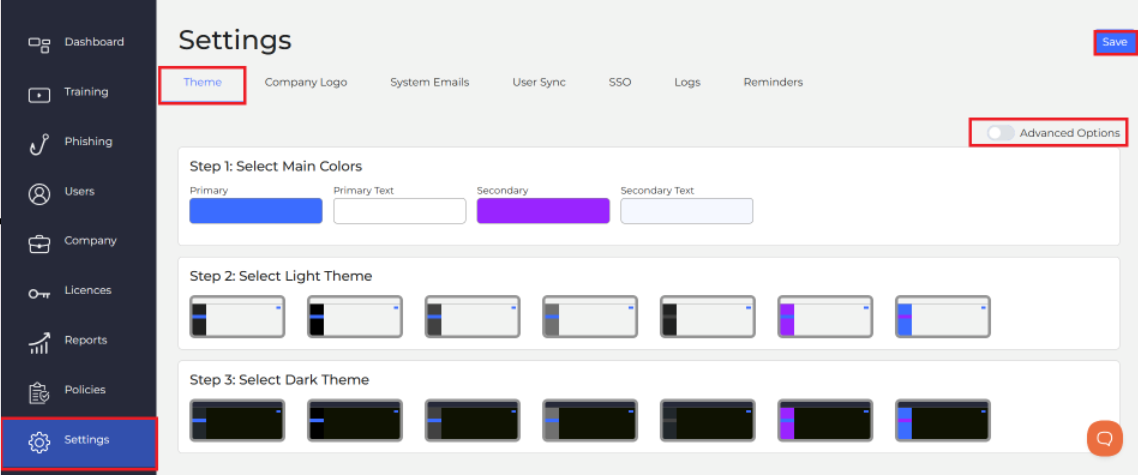Select dark theme with purple sidebar
Screen dimensions: 1138x475
click(825, 420)
